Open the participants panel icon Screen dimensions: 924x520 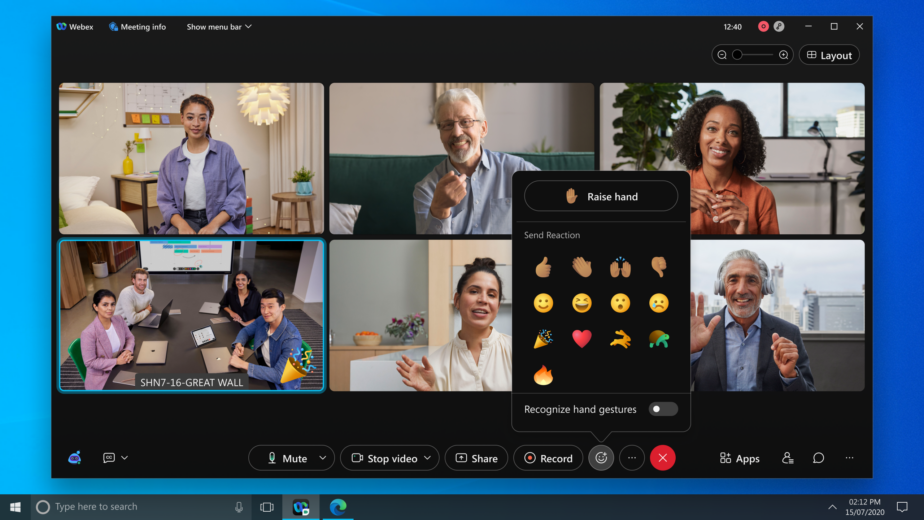point(787,458)
